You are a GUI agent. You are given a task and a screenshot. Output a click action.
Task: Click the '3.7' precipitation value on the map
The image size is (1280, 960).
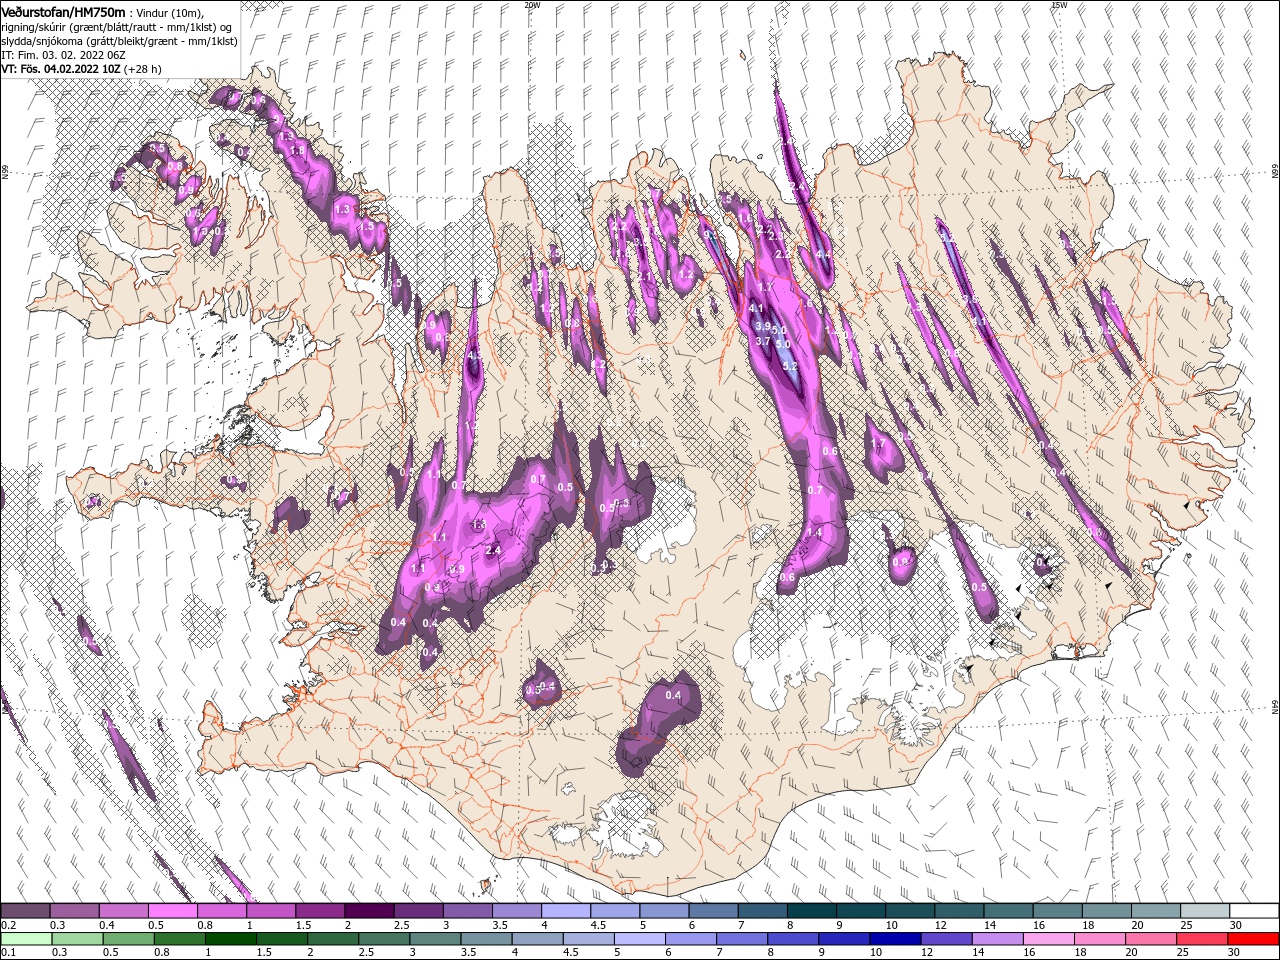coord(763,342)
